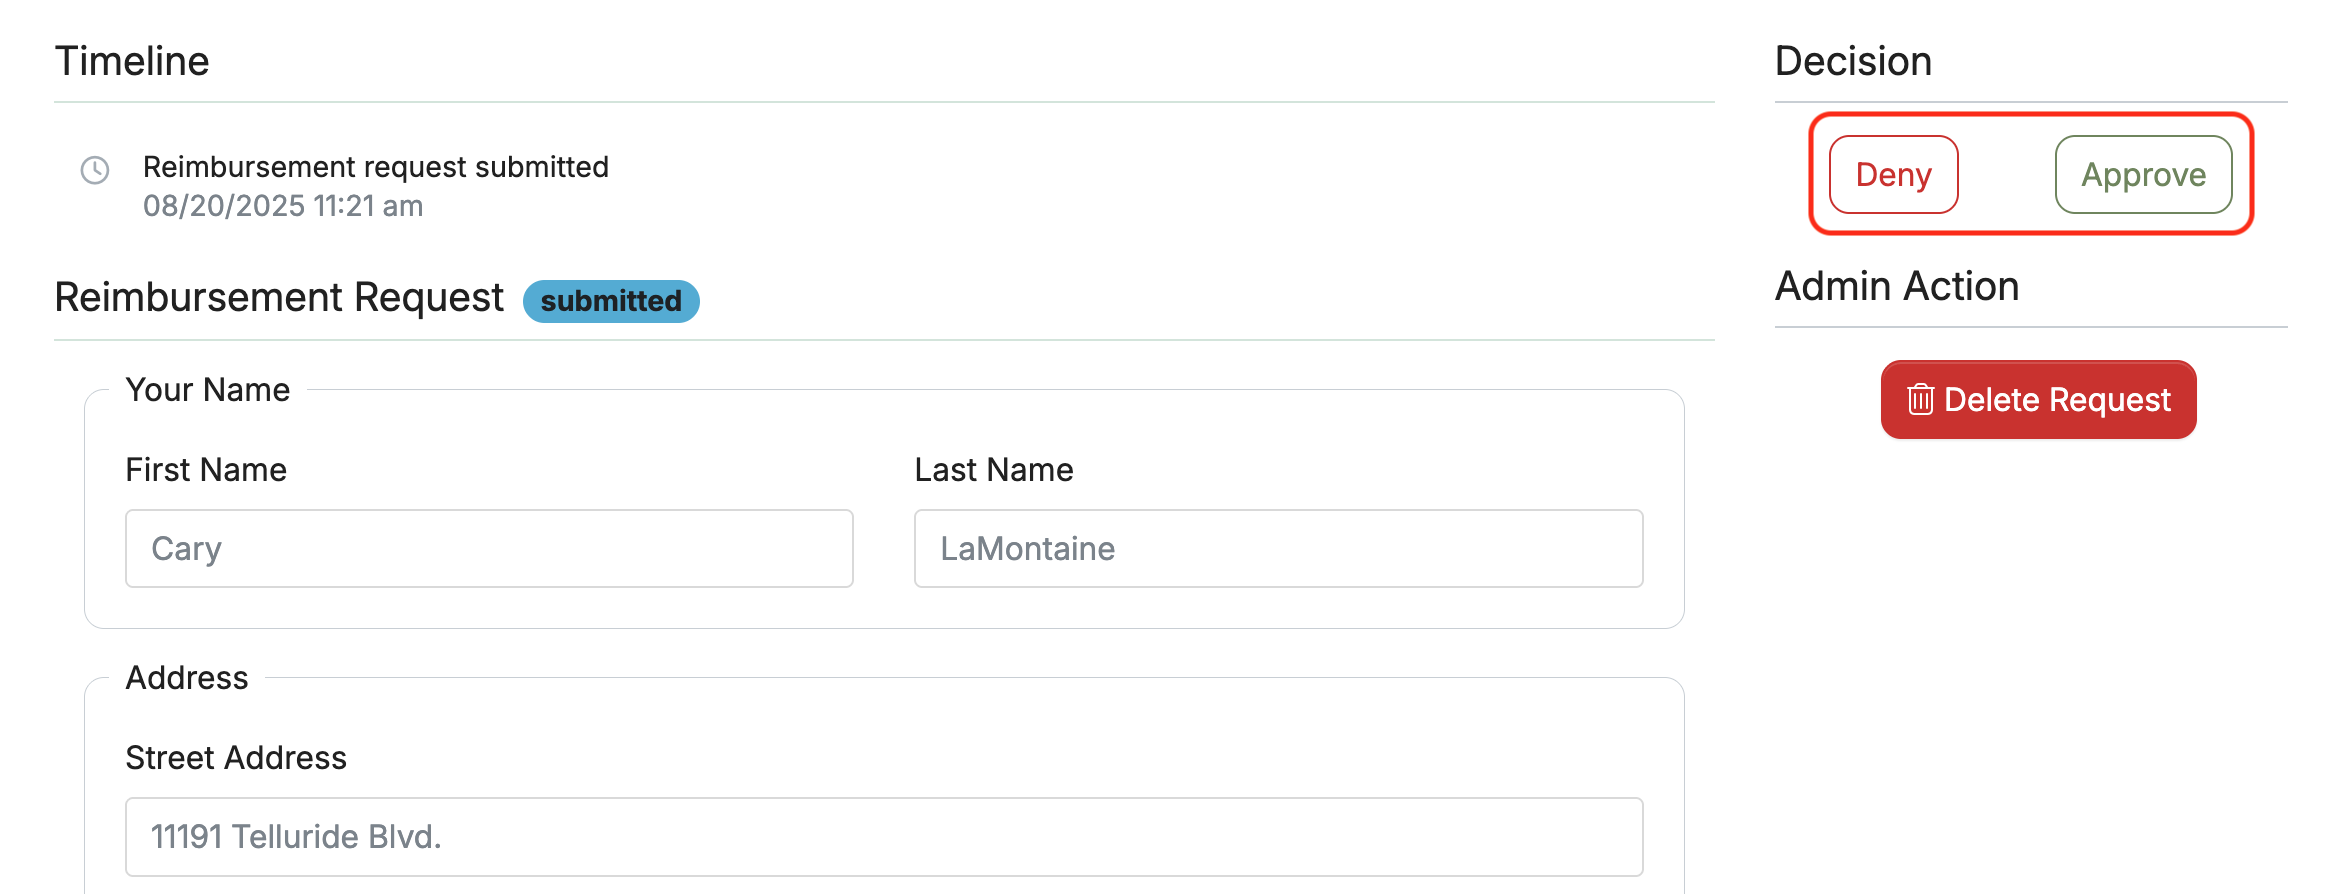
Task: Click the trash icon on Delete Request
Action: 1920,399
